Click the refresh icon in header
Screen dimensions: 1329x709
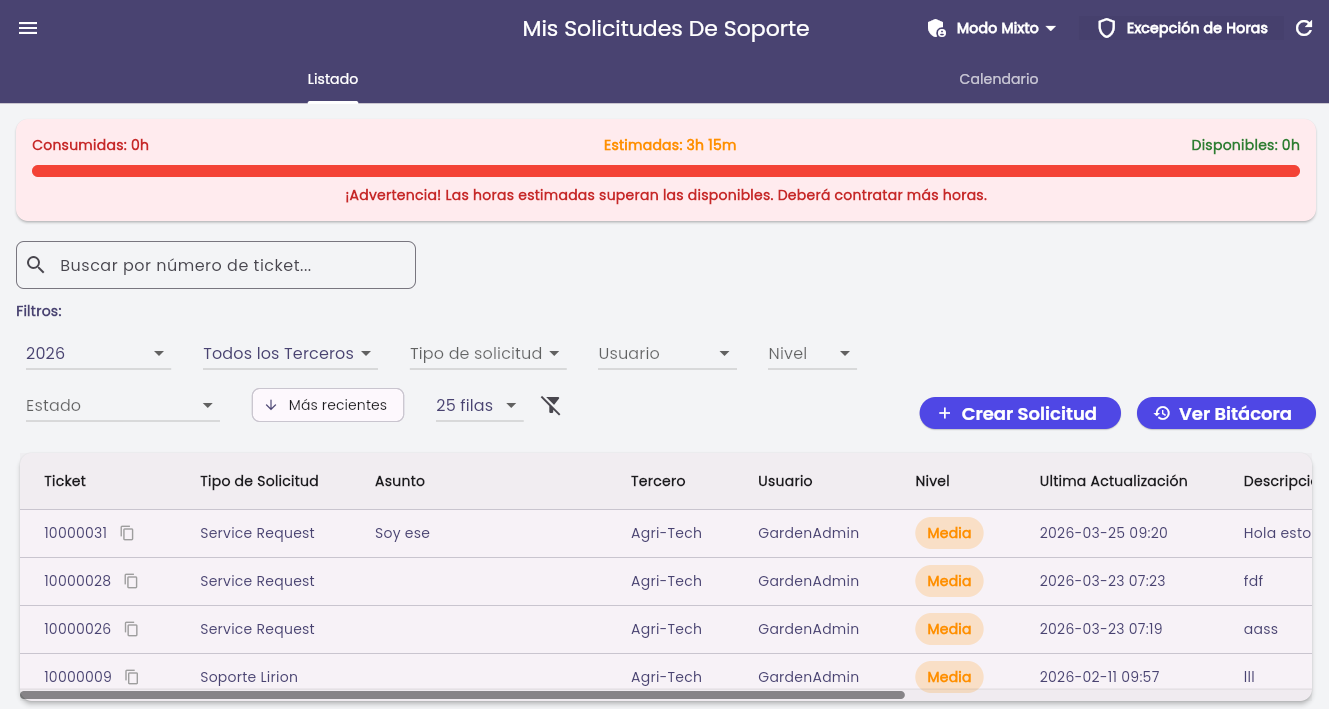point(1304,28)
